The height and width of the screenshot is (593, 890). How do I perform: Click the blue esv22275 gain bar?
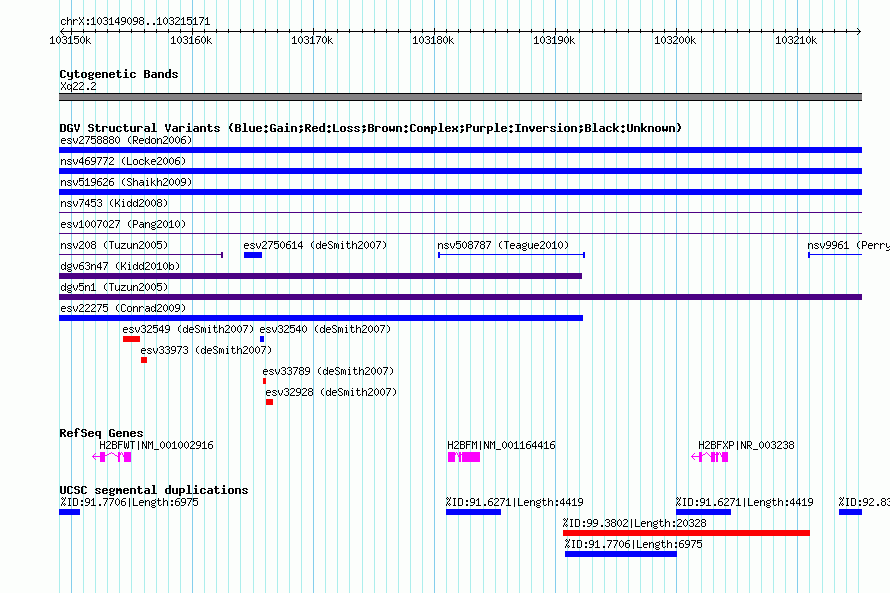[x=321, y=318]
